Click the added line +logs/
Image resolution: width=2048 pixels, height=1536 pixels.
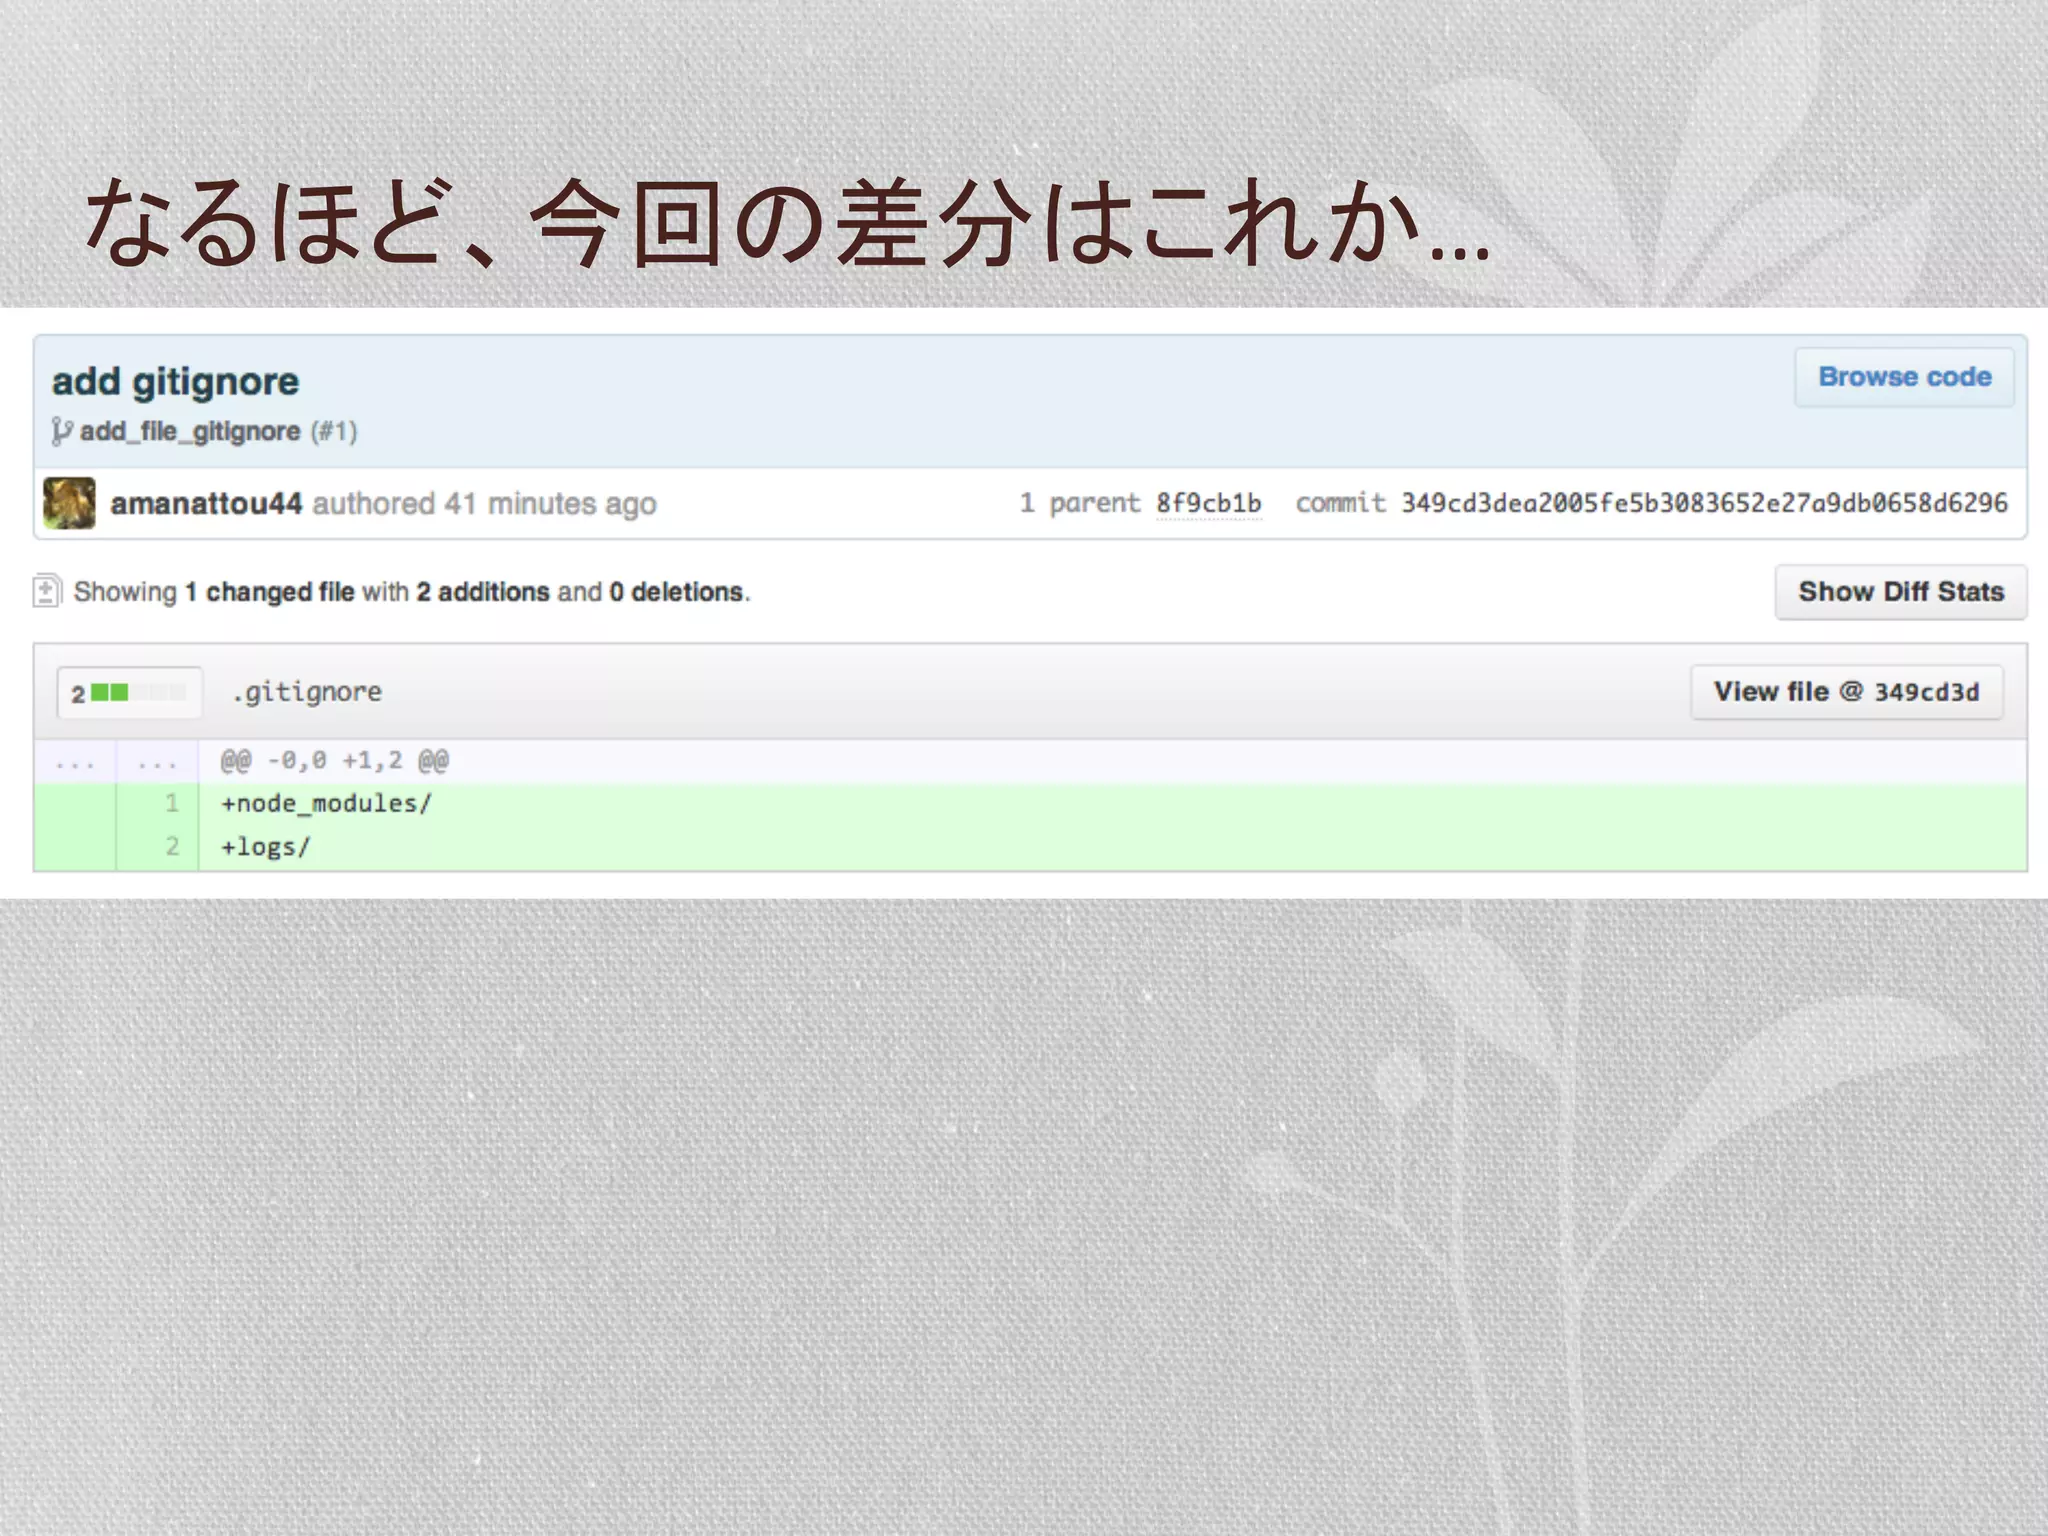pos(266,847)
